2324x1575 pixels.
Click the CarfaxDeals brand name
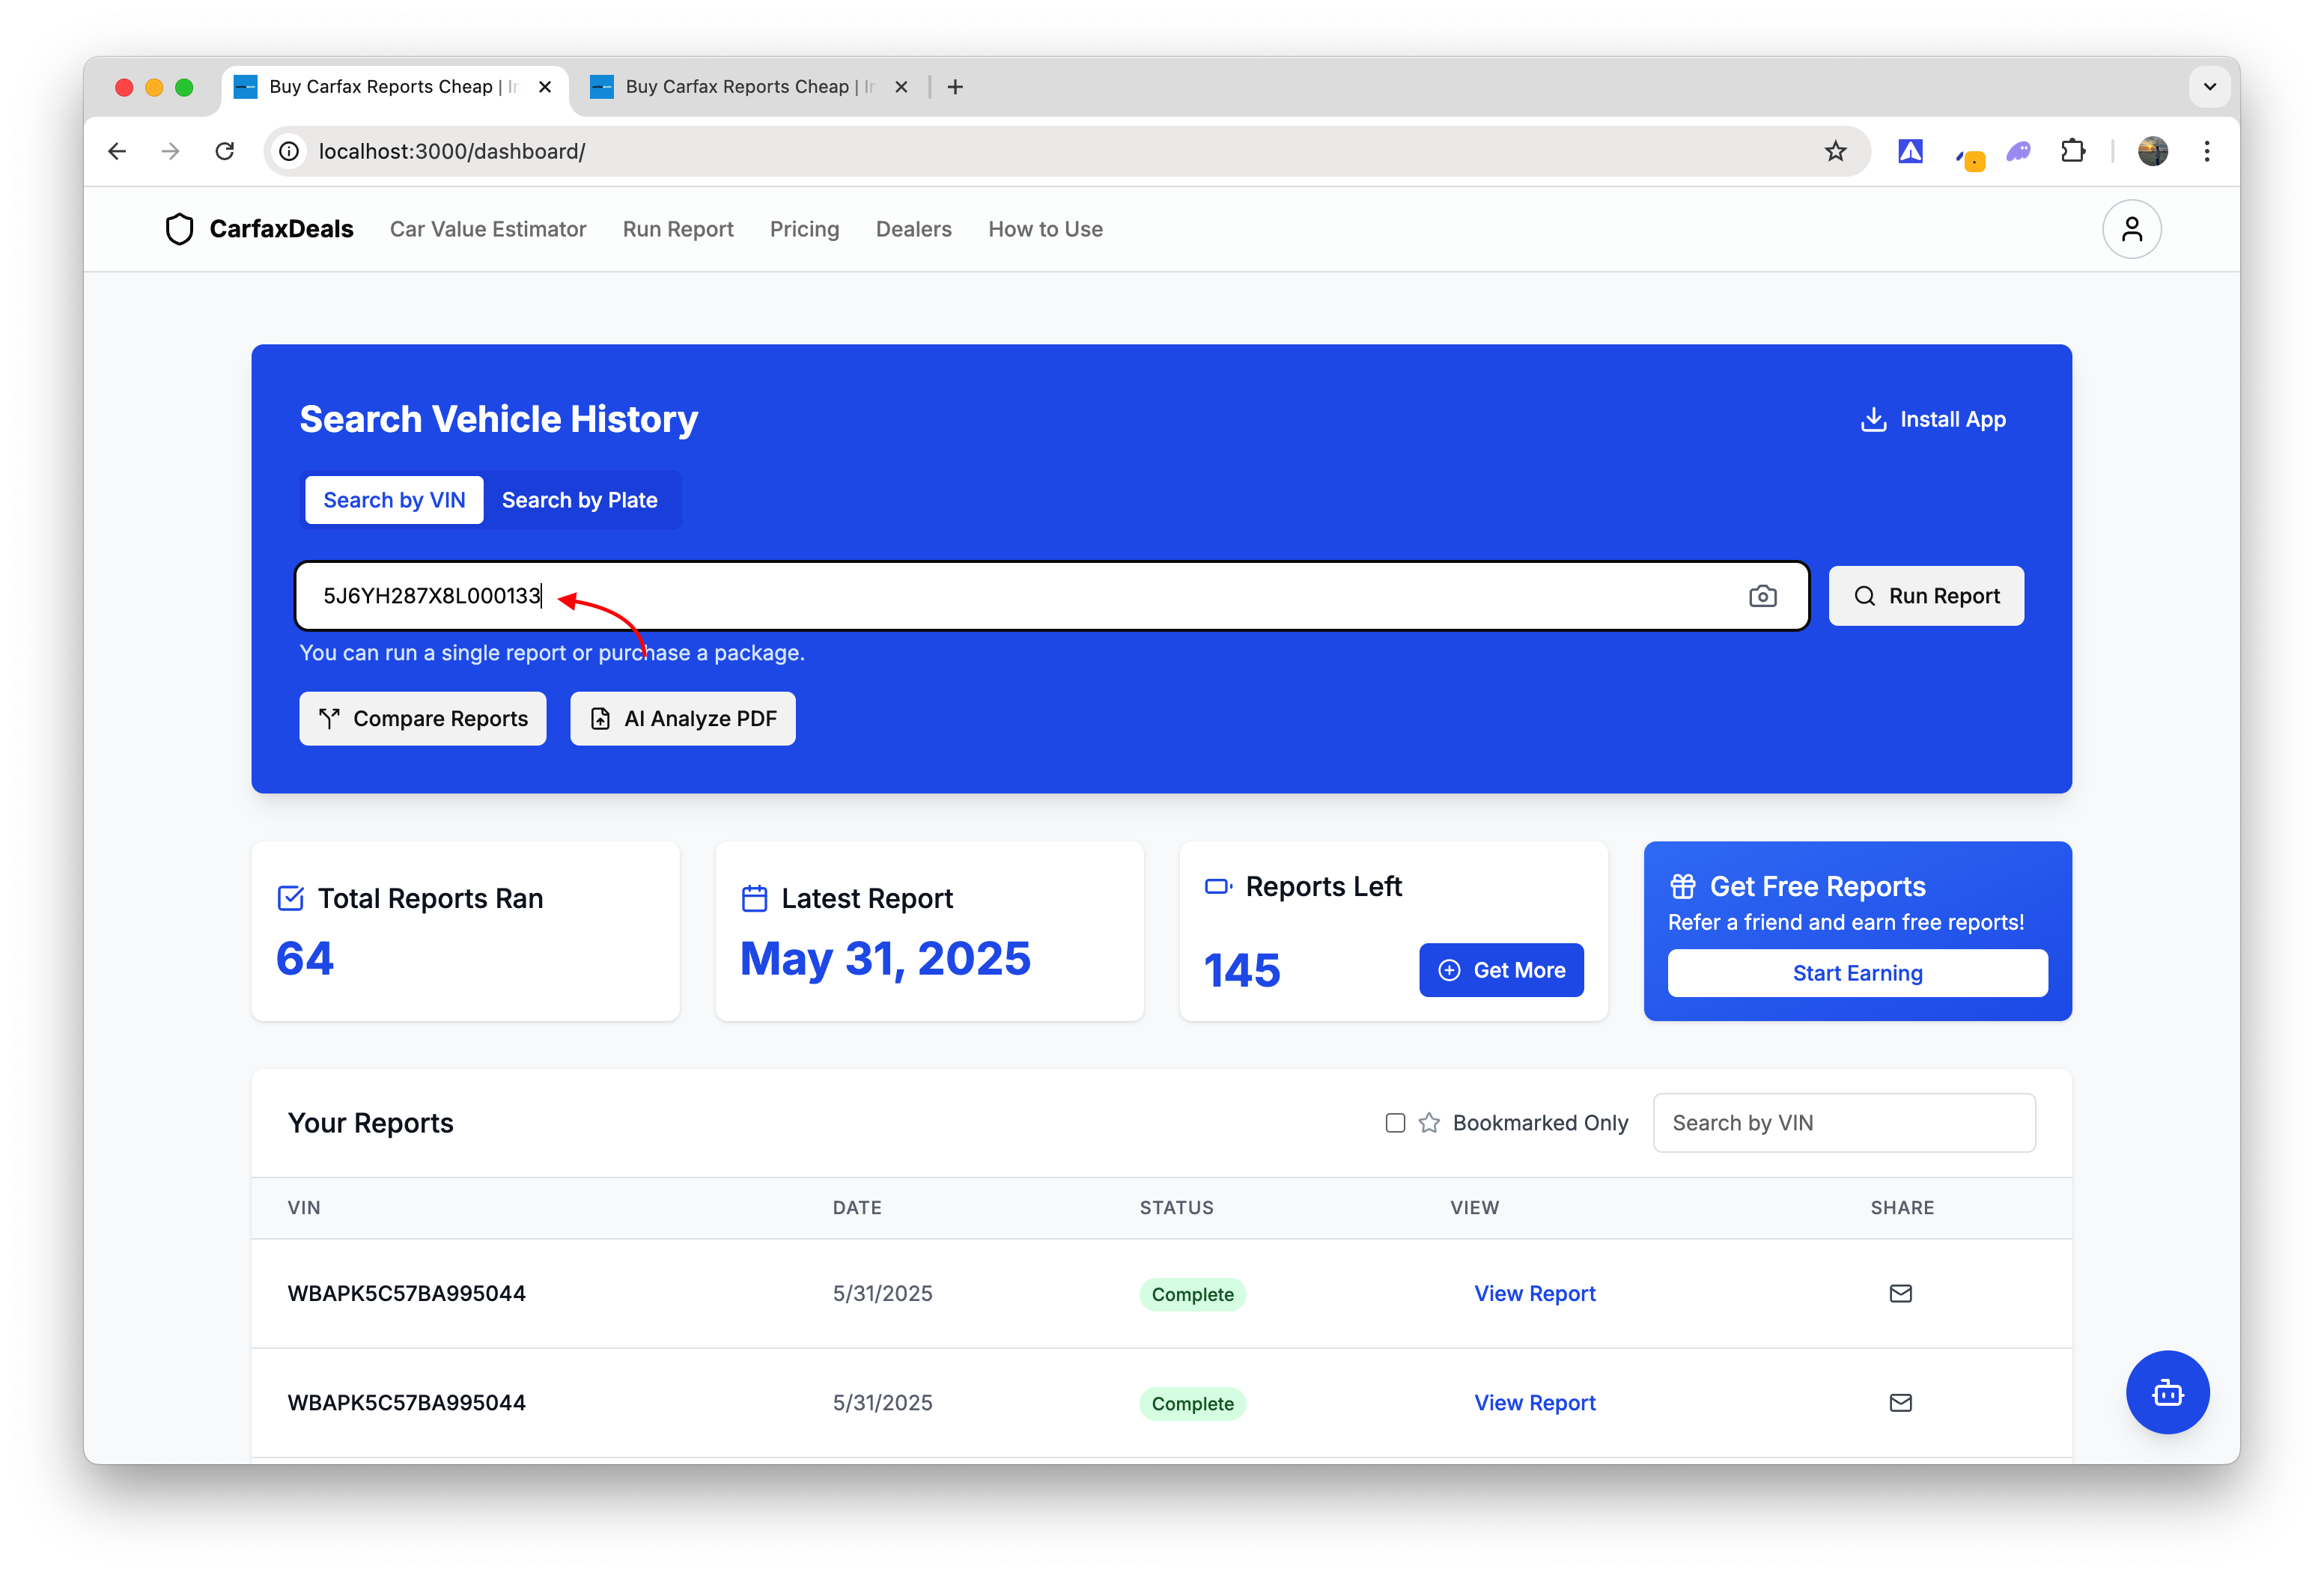click(281, 229)
